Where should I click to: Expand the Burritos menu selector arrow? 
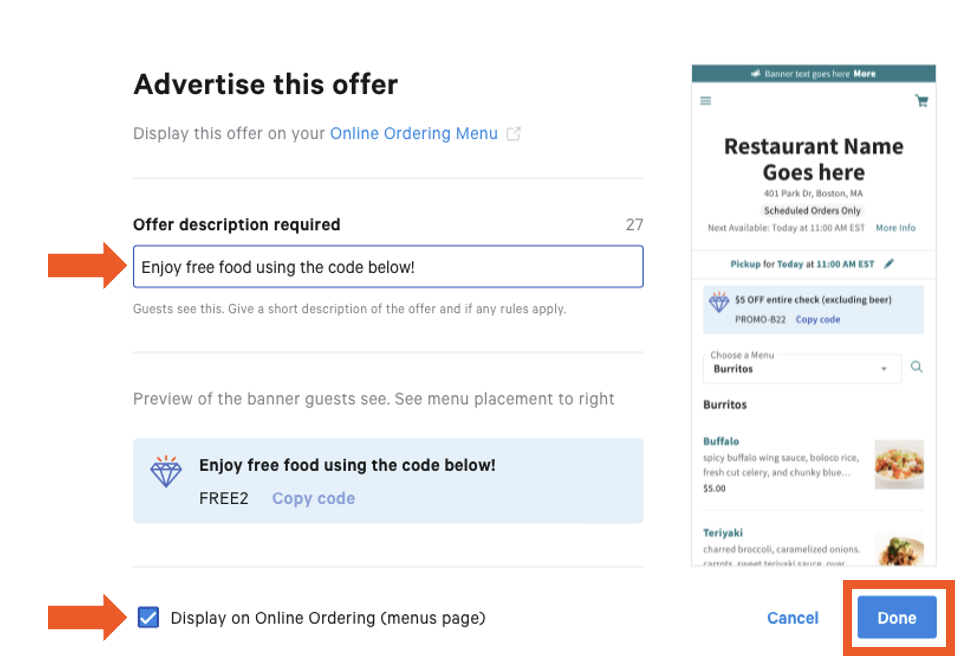(x=883, y=369)
